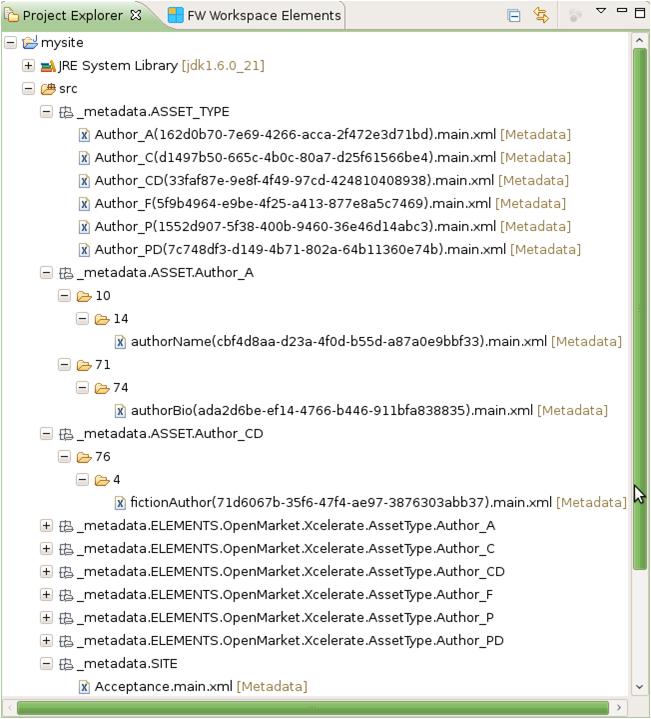Select Author_PD(7c748df3...) main.xml file name
Image resolution: width=651 pixels, height=719 pixels.
(x=300, y=250)
